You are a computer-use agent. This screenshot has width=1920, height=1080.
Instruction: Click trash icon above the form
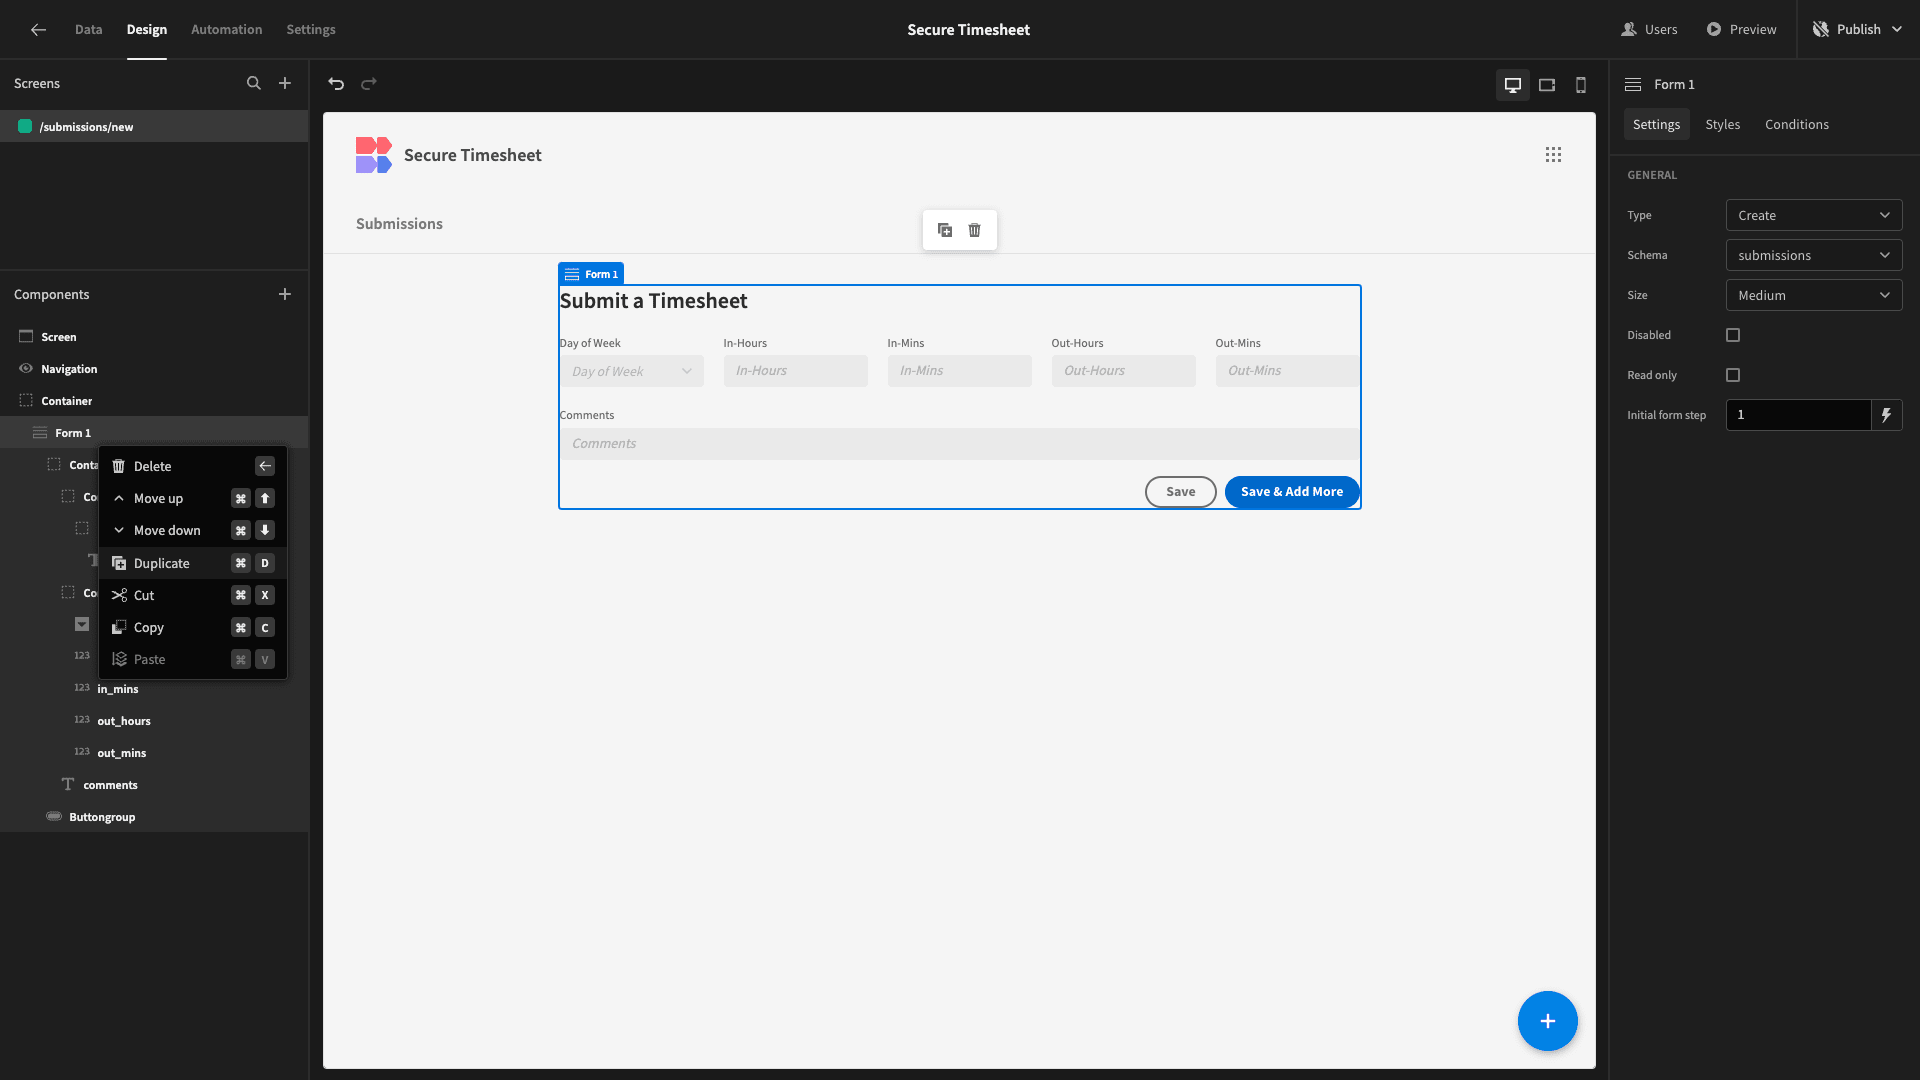pos(975,230)
